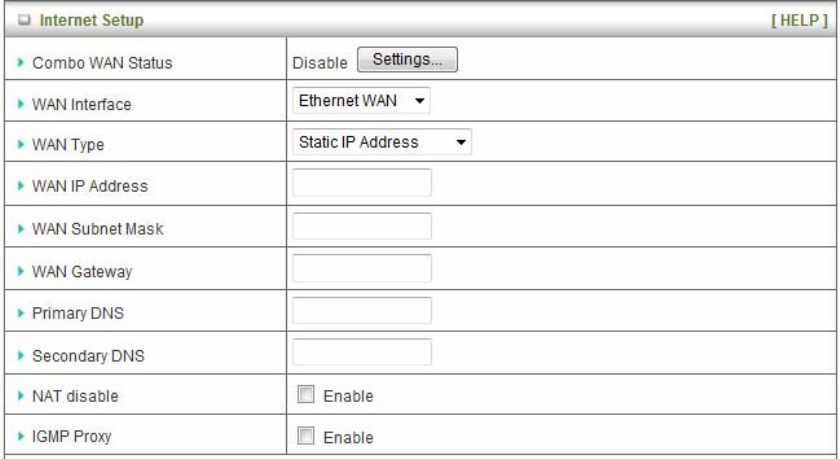Viewport: 840px width, 459px height.
Task: Select the WAN Gateway input box
Action: click(361, 268)
